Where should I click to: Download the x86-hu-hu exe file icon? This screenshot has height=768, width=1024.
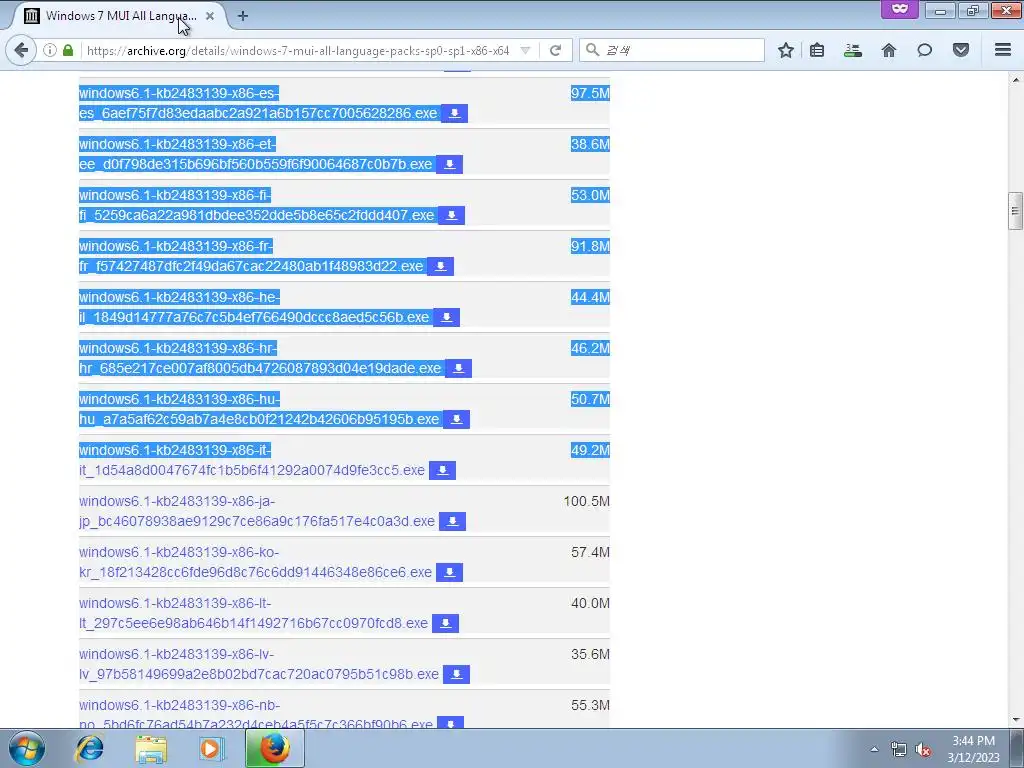coord(456,419)
